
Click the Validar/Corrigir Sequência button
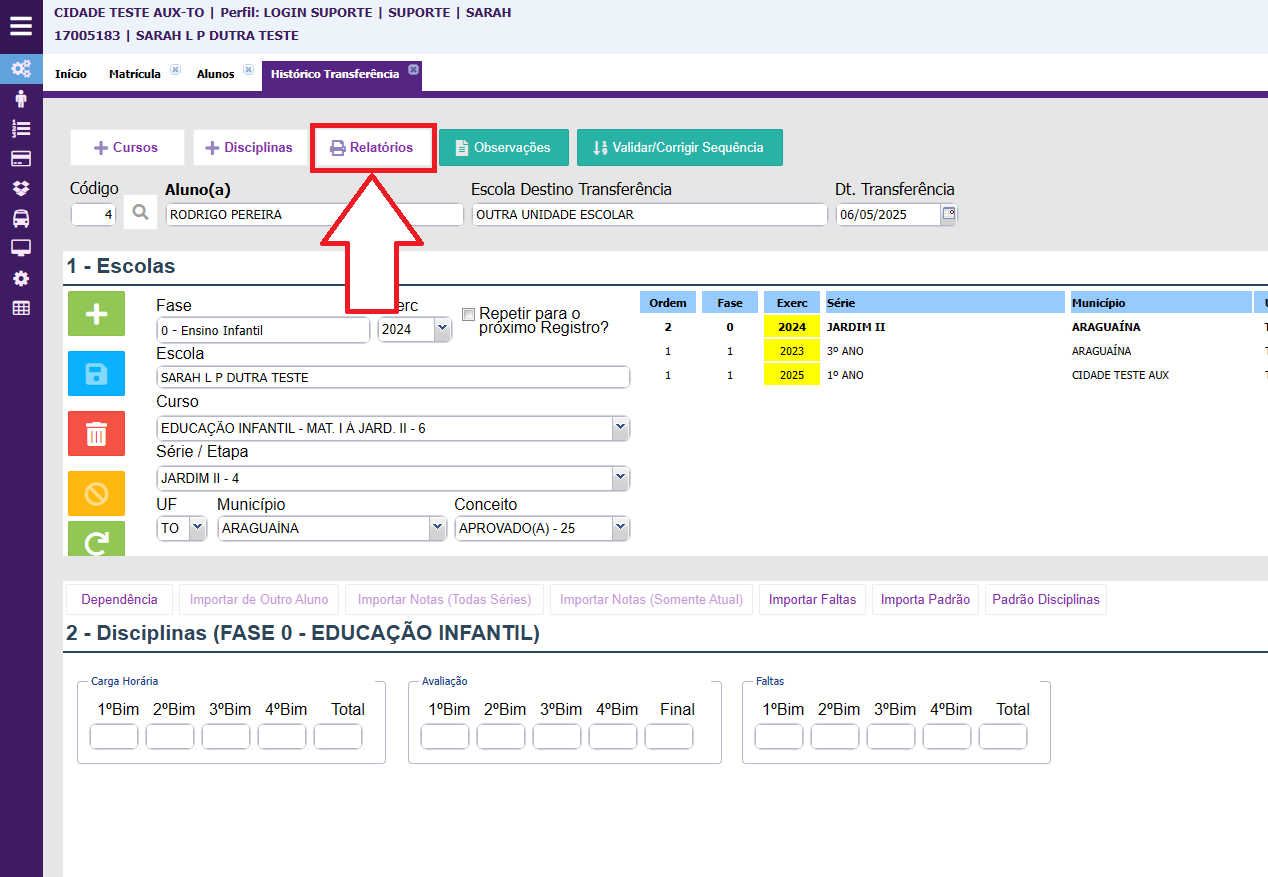pyautogui.click(x=679, y=147)
